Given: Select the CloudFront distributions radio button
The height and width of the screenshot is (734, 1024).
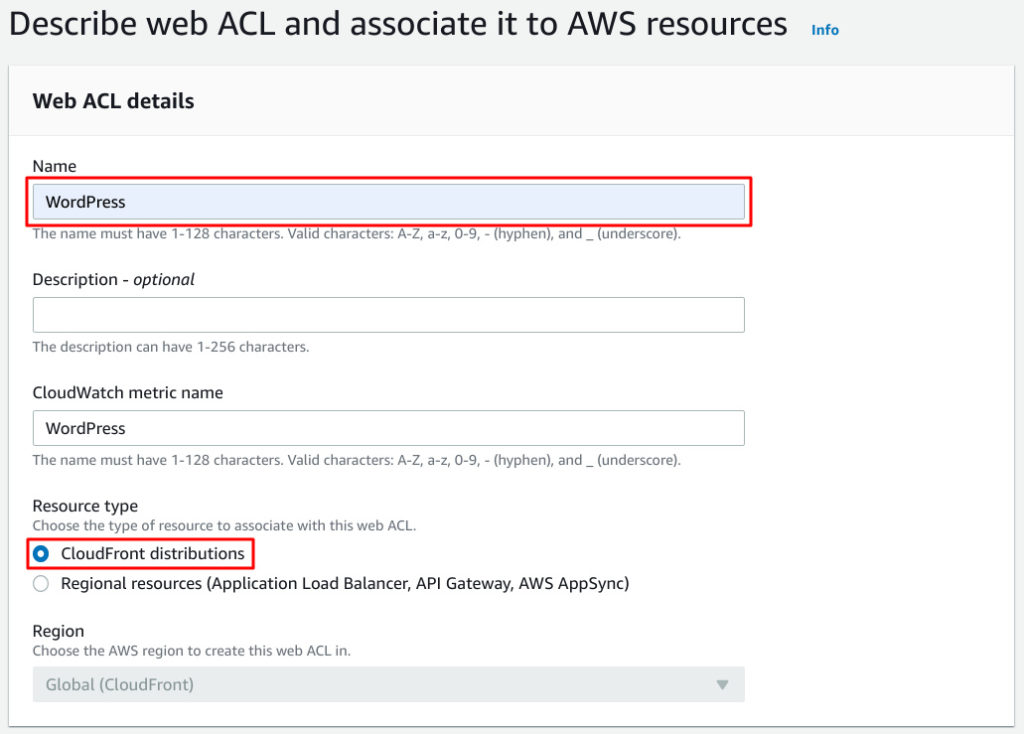Looking at the screenshot, I should click(x=40, y=554).
